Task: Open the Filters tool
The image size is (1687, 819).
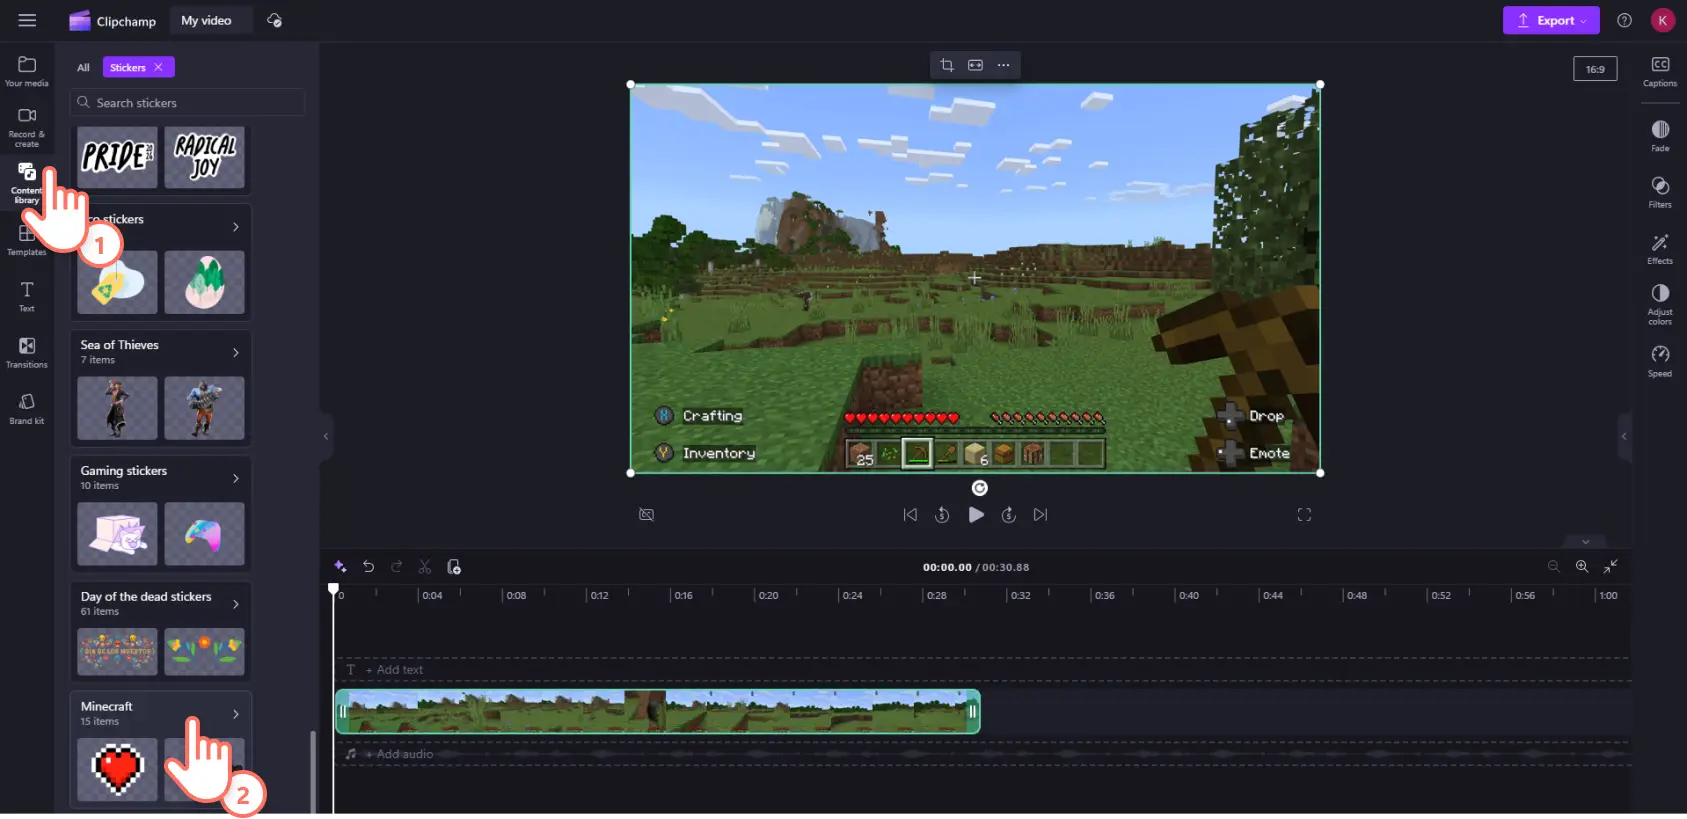Action: (x=1659, y=191)
